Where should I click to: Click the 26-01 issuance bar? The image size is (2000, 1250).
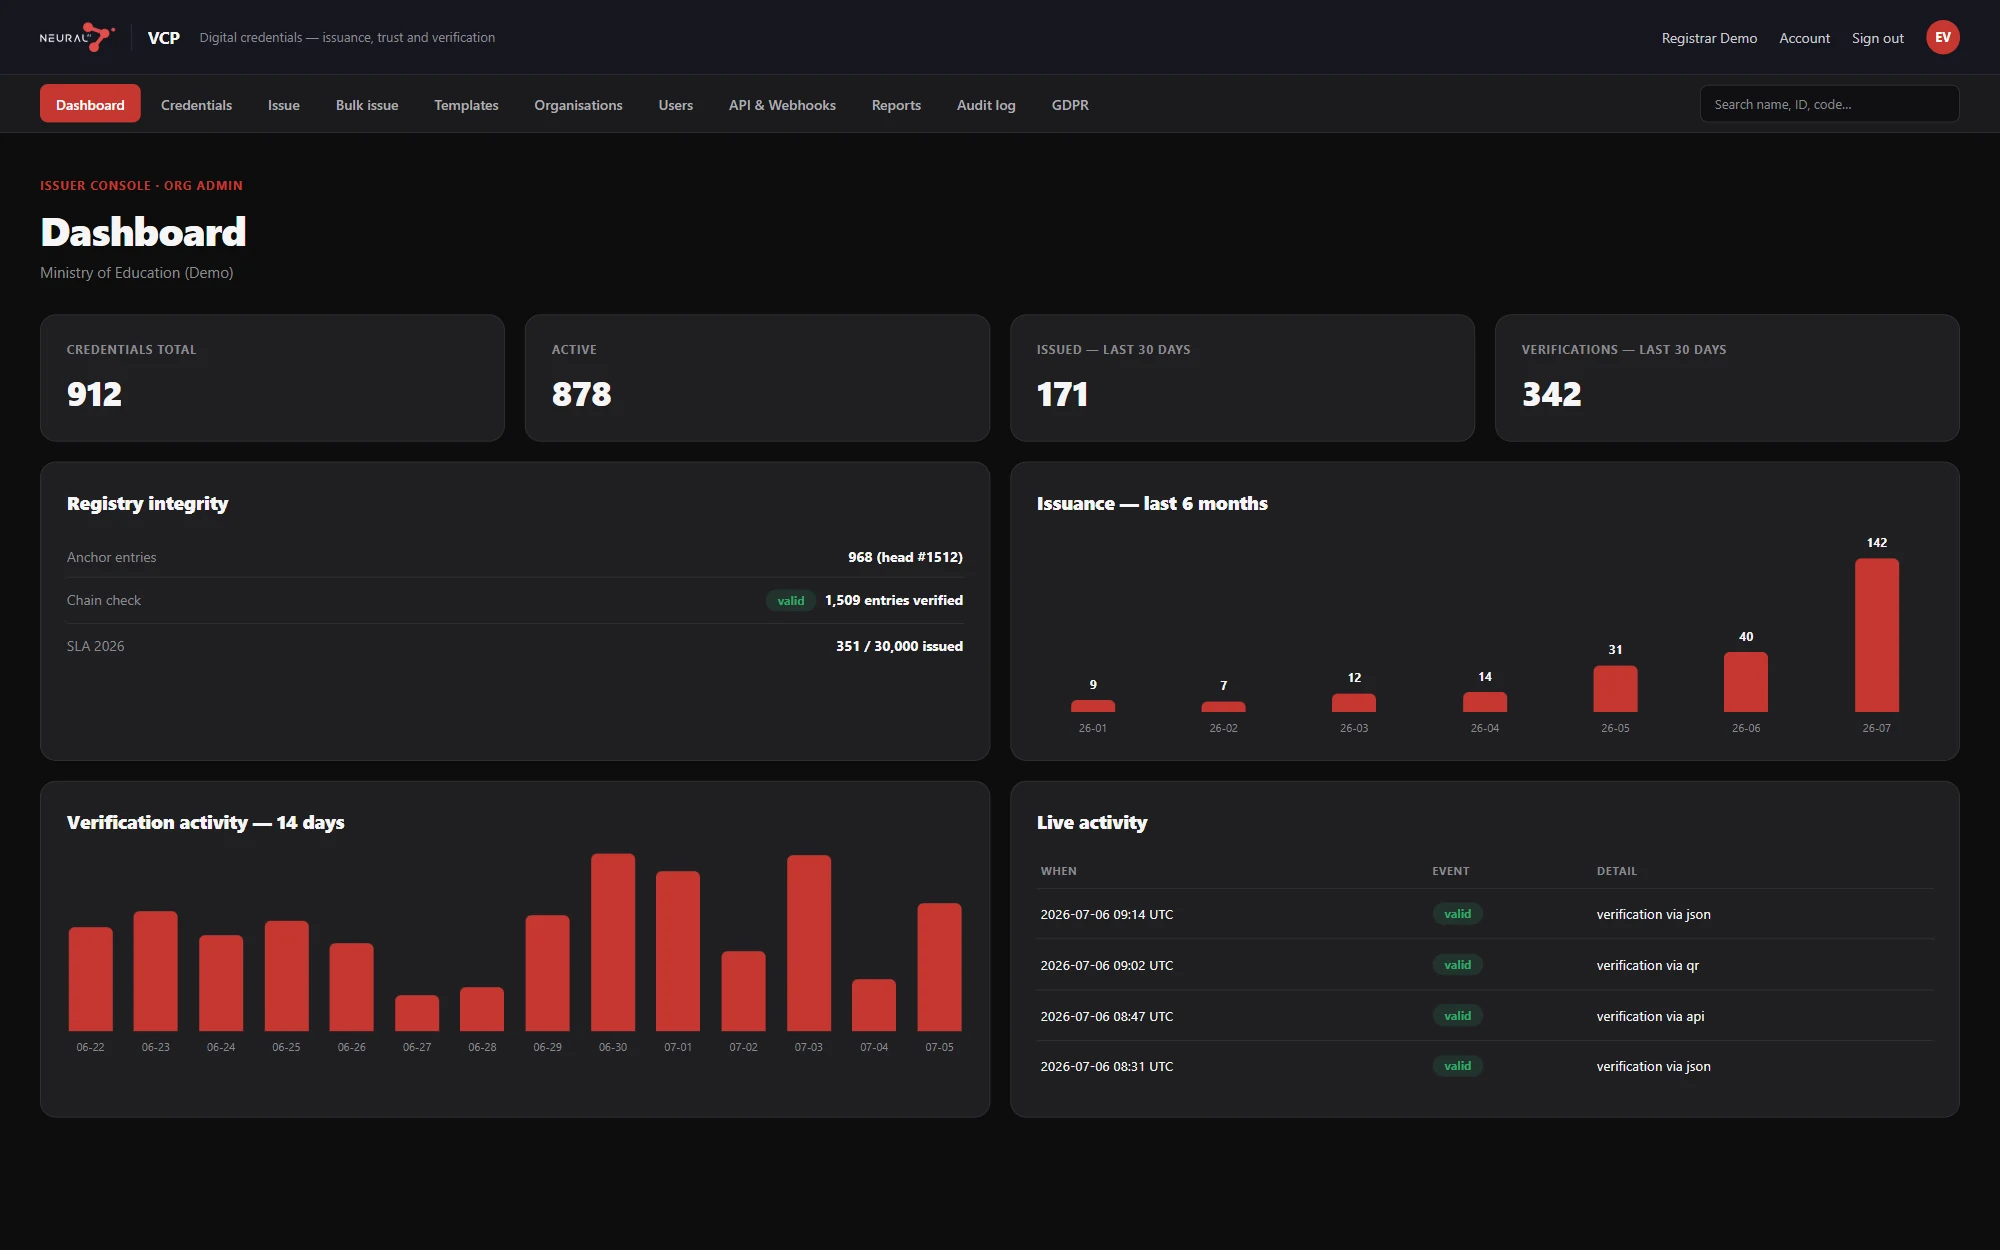tap(1092, 706)
